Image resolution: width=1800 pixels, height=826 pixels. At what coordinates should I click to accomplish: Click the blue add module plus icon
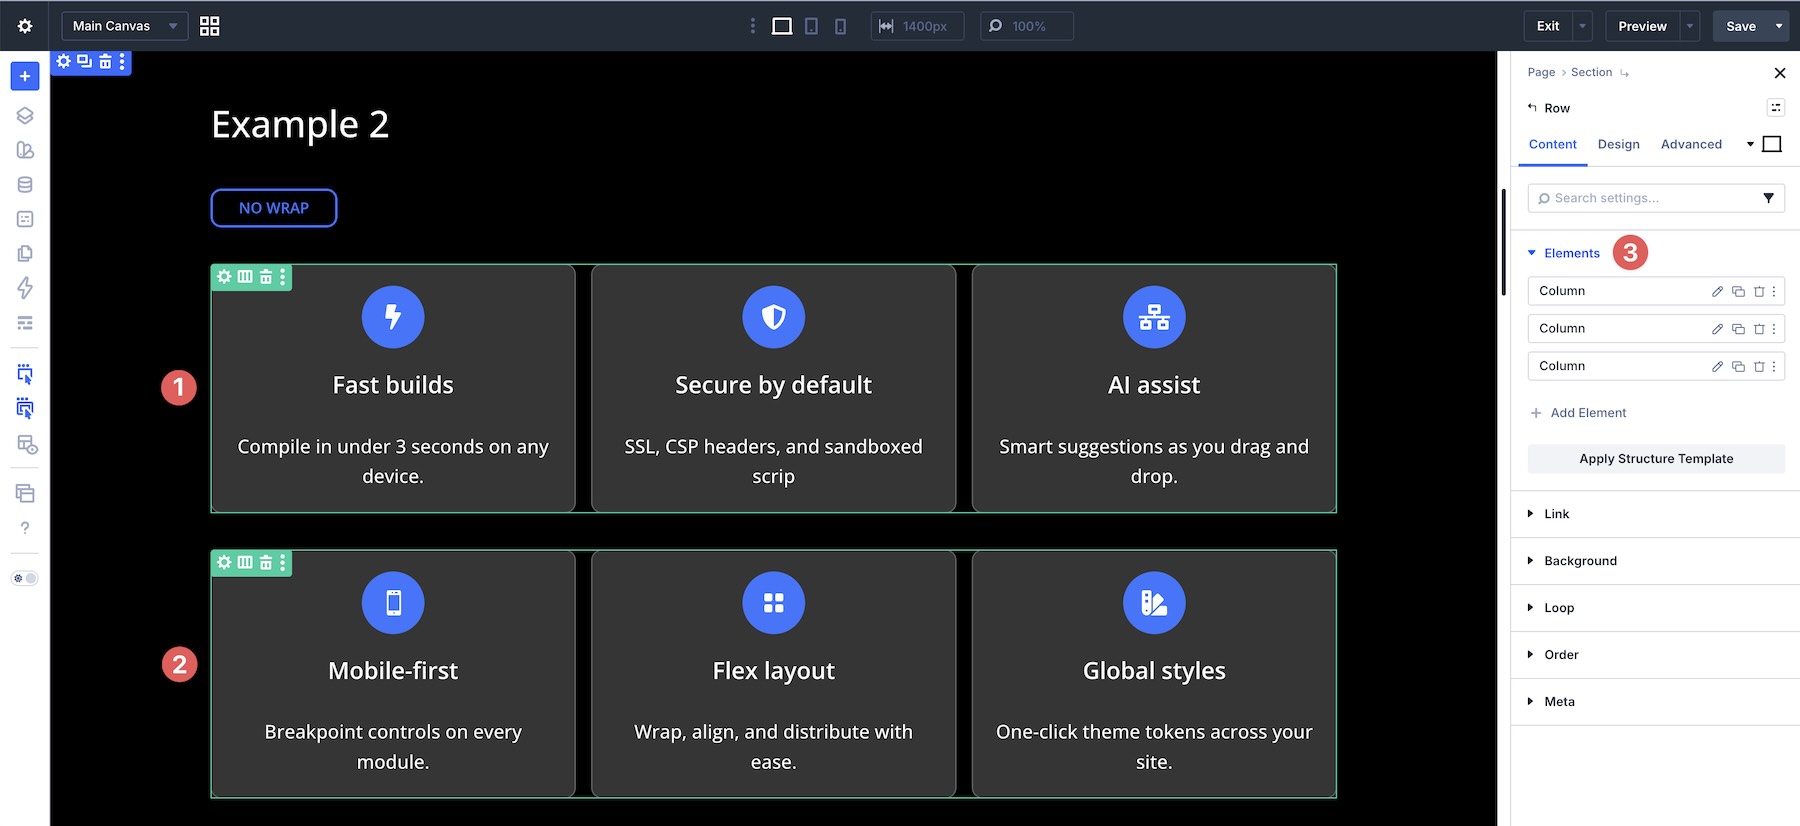(x=25, y=76)
